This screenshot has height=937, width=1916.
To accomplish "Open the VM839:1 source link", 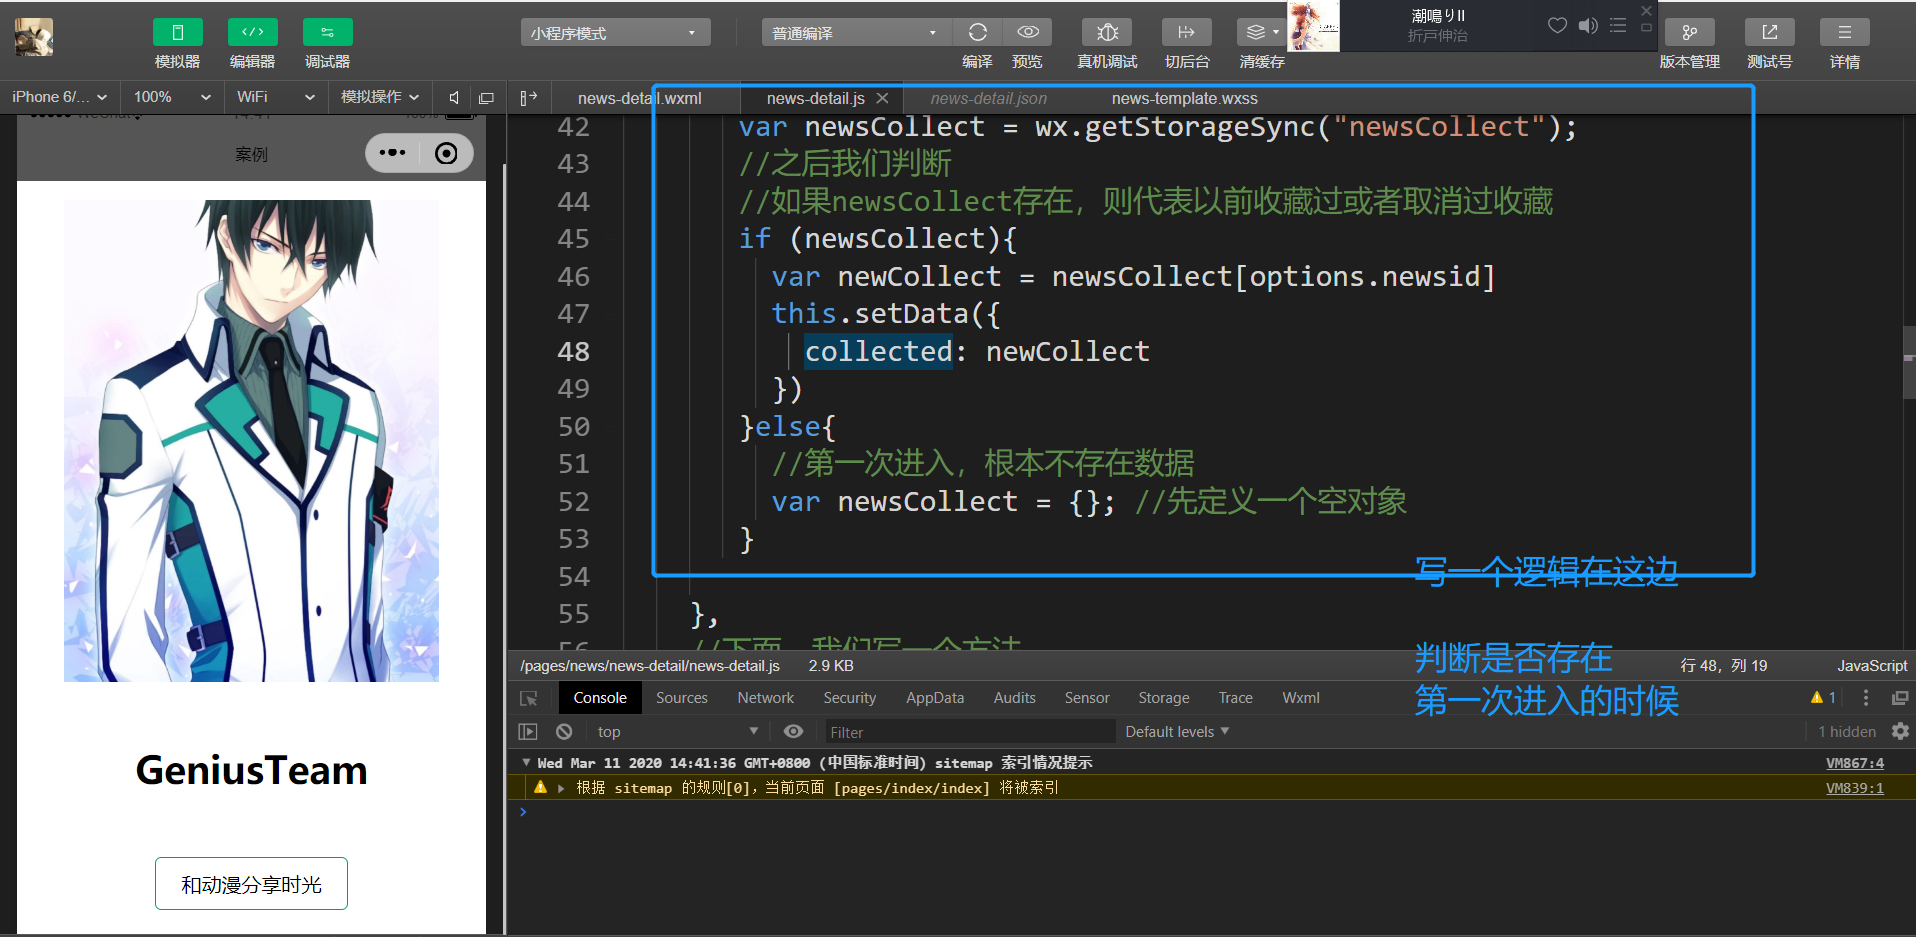I will pos(1854,788).
